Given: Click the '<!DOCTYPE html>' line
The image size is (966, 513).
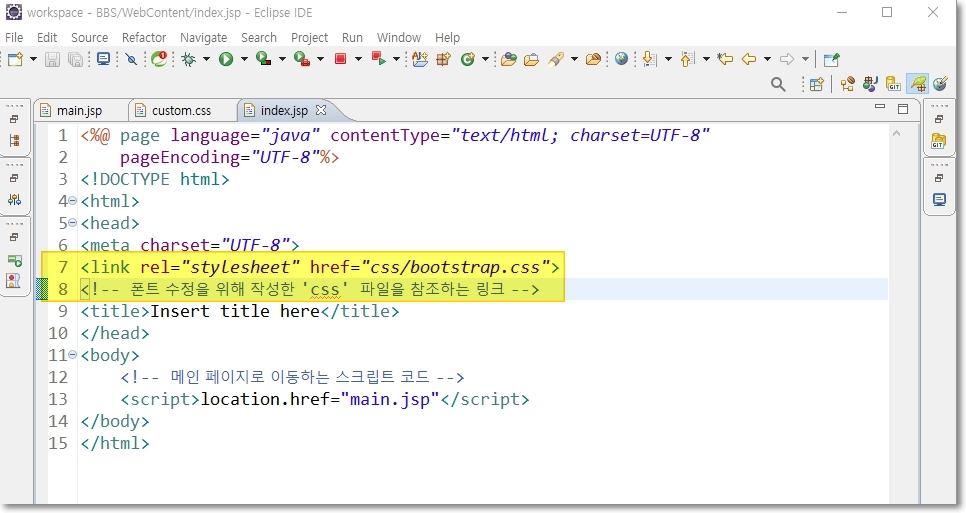Looking at the screenshot, I should [x=155, y=179].
